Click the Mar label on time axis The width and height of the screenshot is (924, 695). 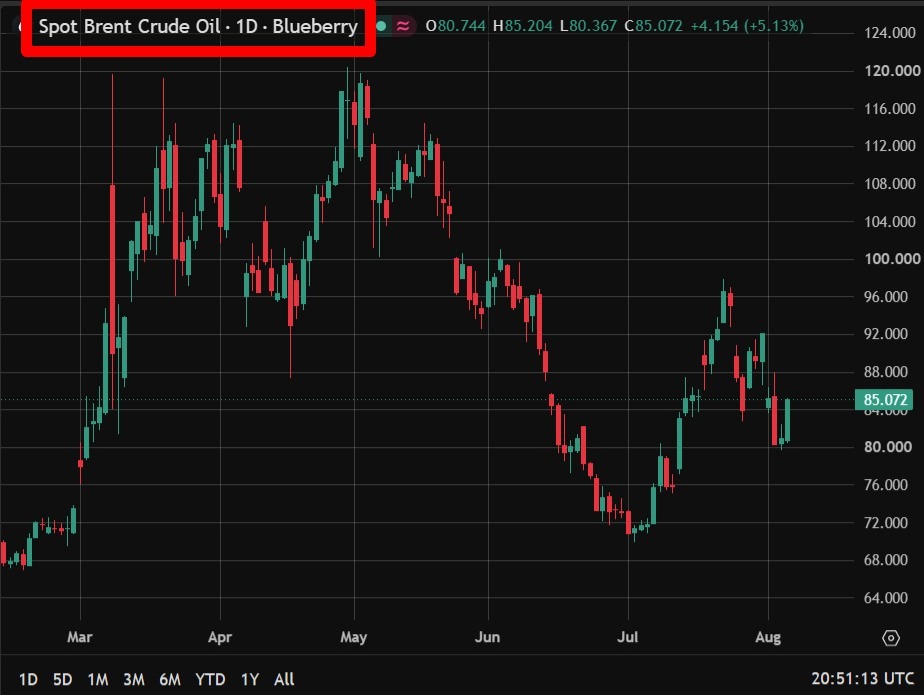point(80,637)
